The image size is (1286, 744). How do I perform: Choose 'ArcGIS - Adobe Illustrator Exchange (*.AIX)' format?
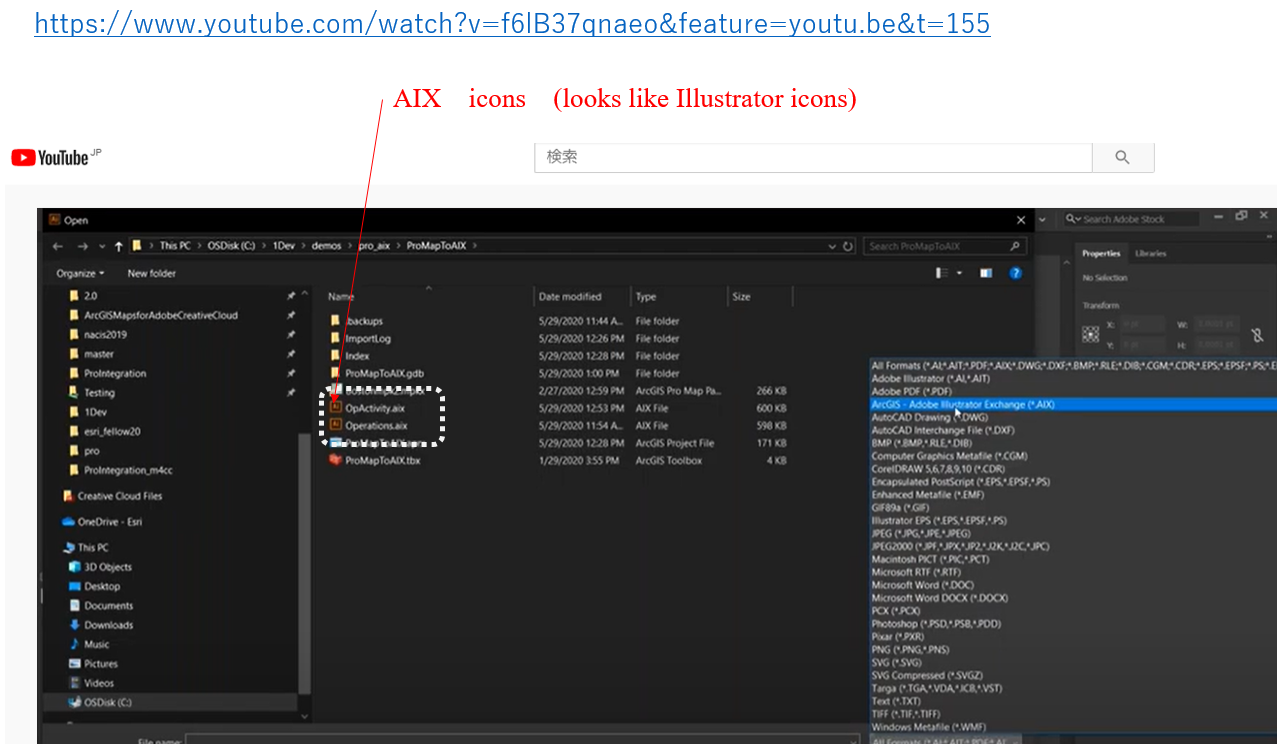[x=1073, y=404]
